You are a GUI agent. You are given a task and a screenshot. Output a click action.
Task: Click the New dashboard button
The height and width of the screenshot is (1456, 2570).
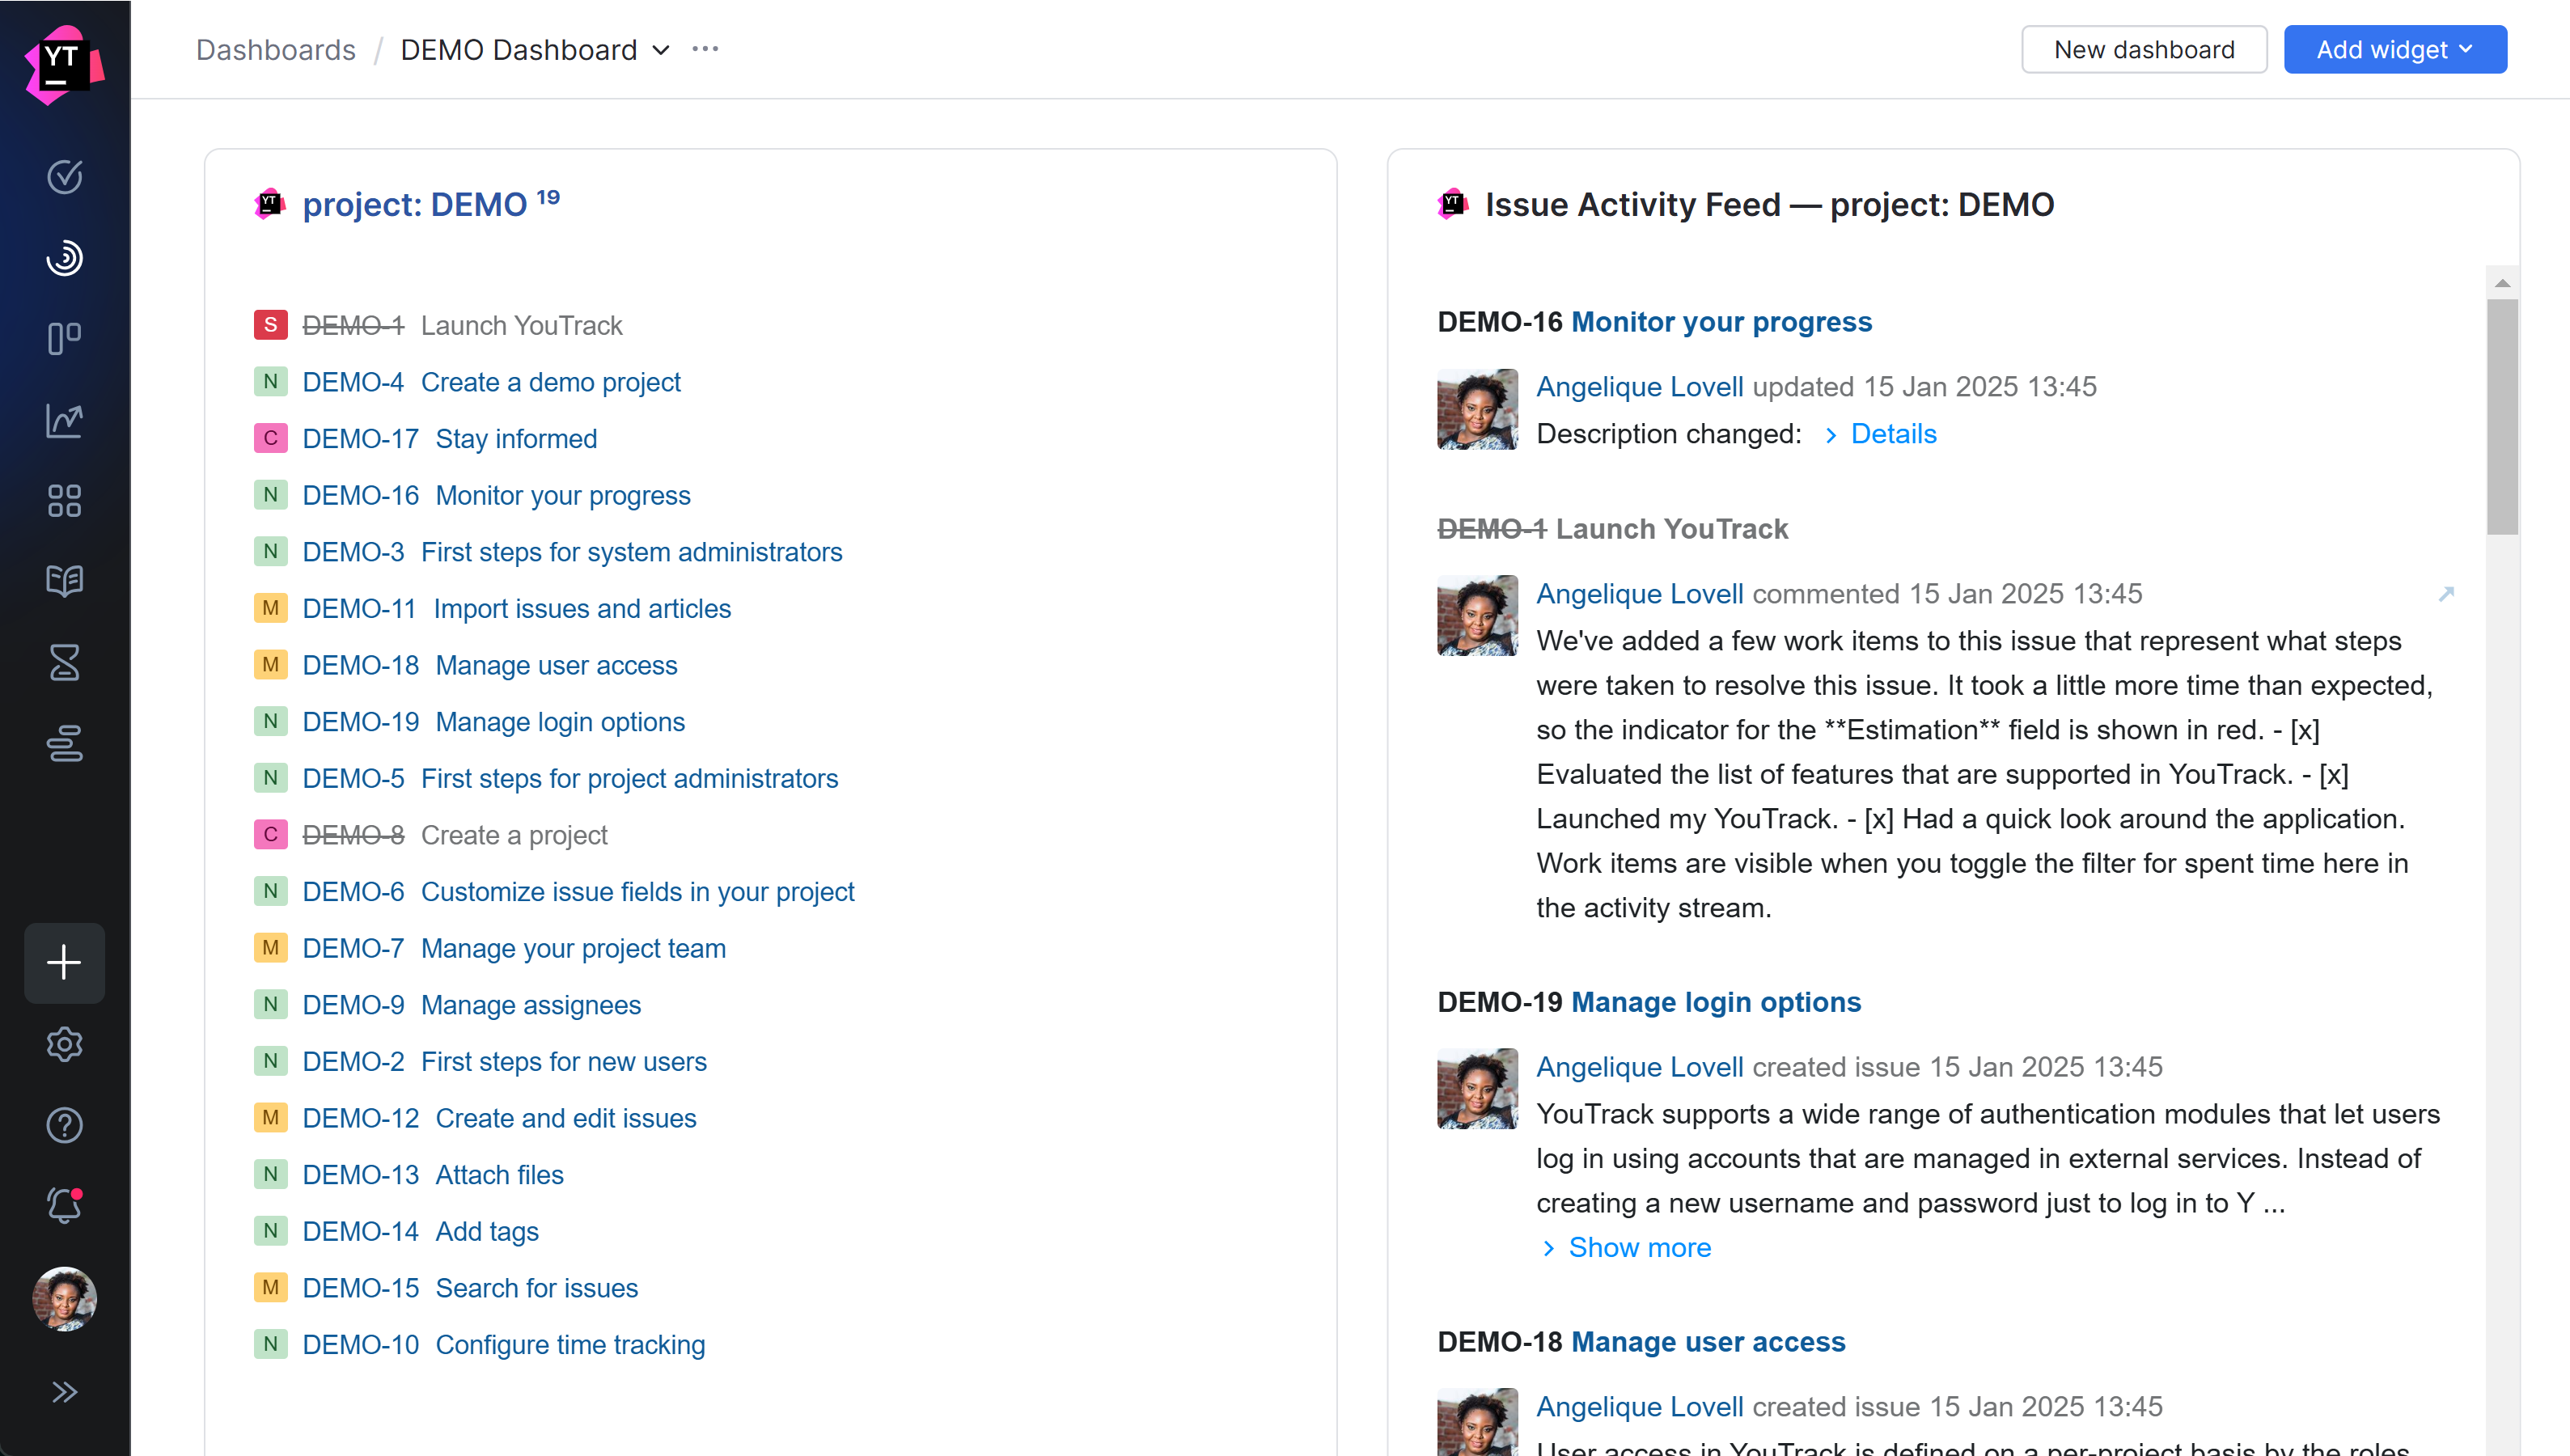coord(2143,50)
